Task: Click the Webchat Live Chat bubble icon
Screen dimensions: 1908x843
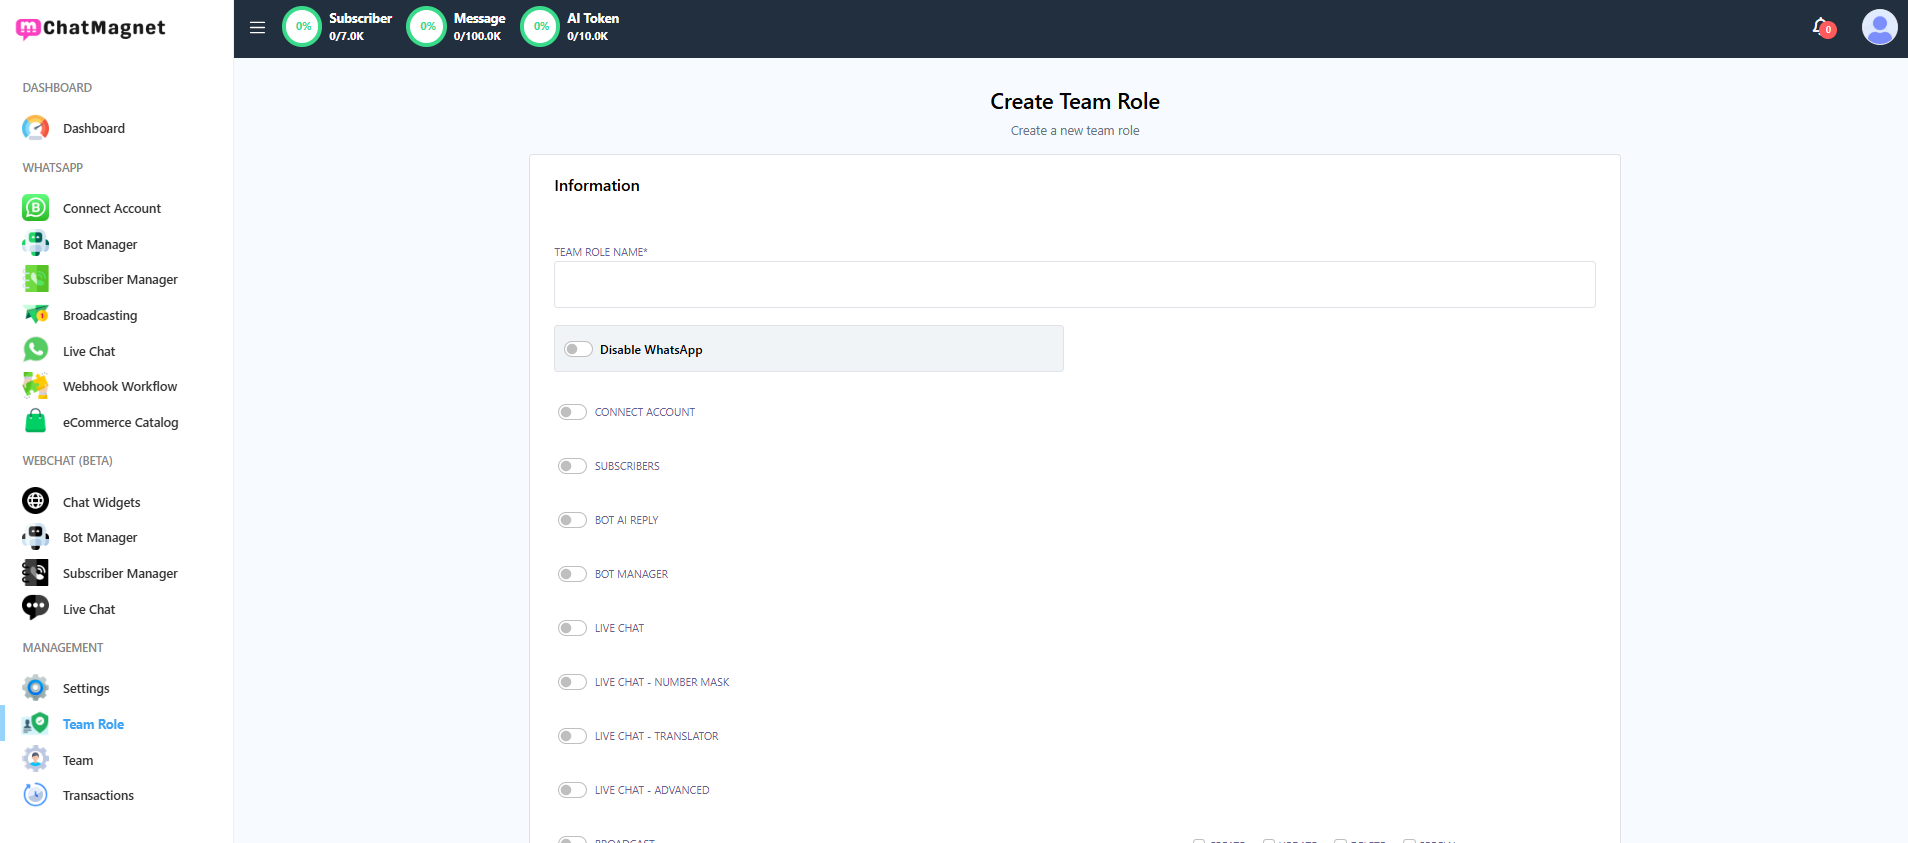Action: coord(35,608)
